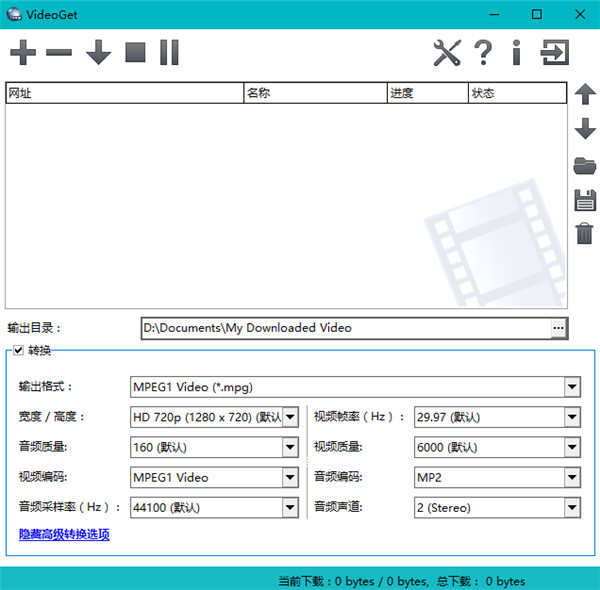This screenshot has height=590, width=600.
Task: Expand the 视频帧率 29.97 dropdown
Action: pos(572,417)
